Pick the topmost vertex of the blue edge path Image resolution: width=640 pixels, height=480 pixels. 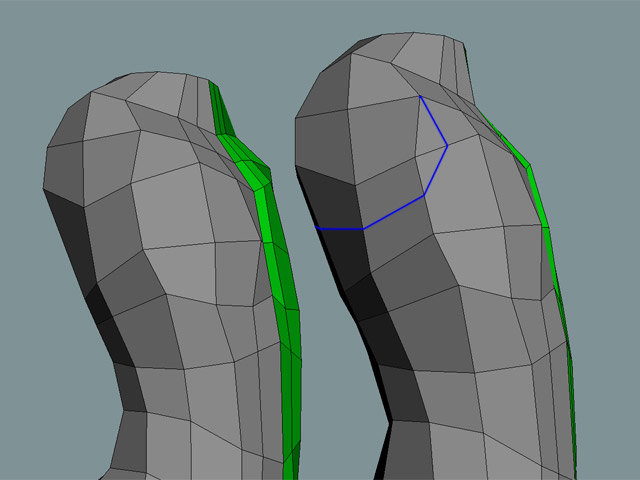[x=421, y=97]
